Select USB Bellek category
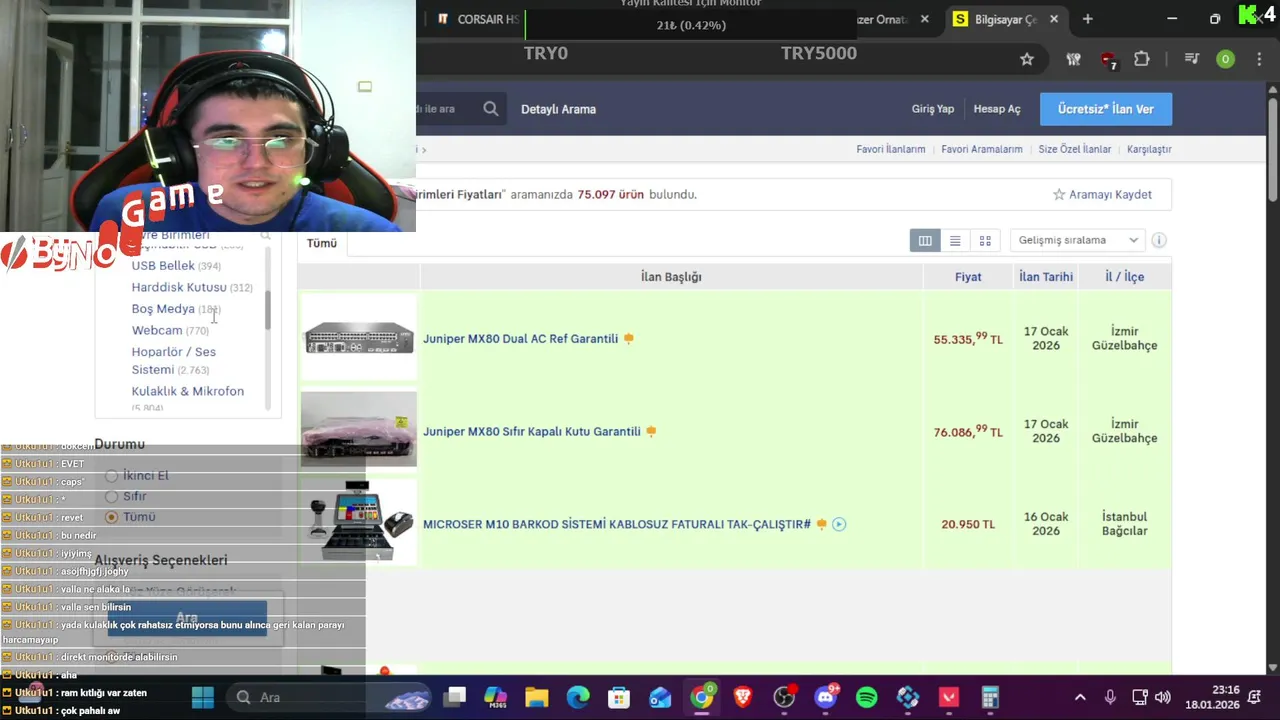 (163, 266)
